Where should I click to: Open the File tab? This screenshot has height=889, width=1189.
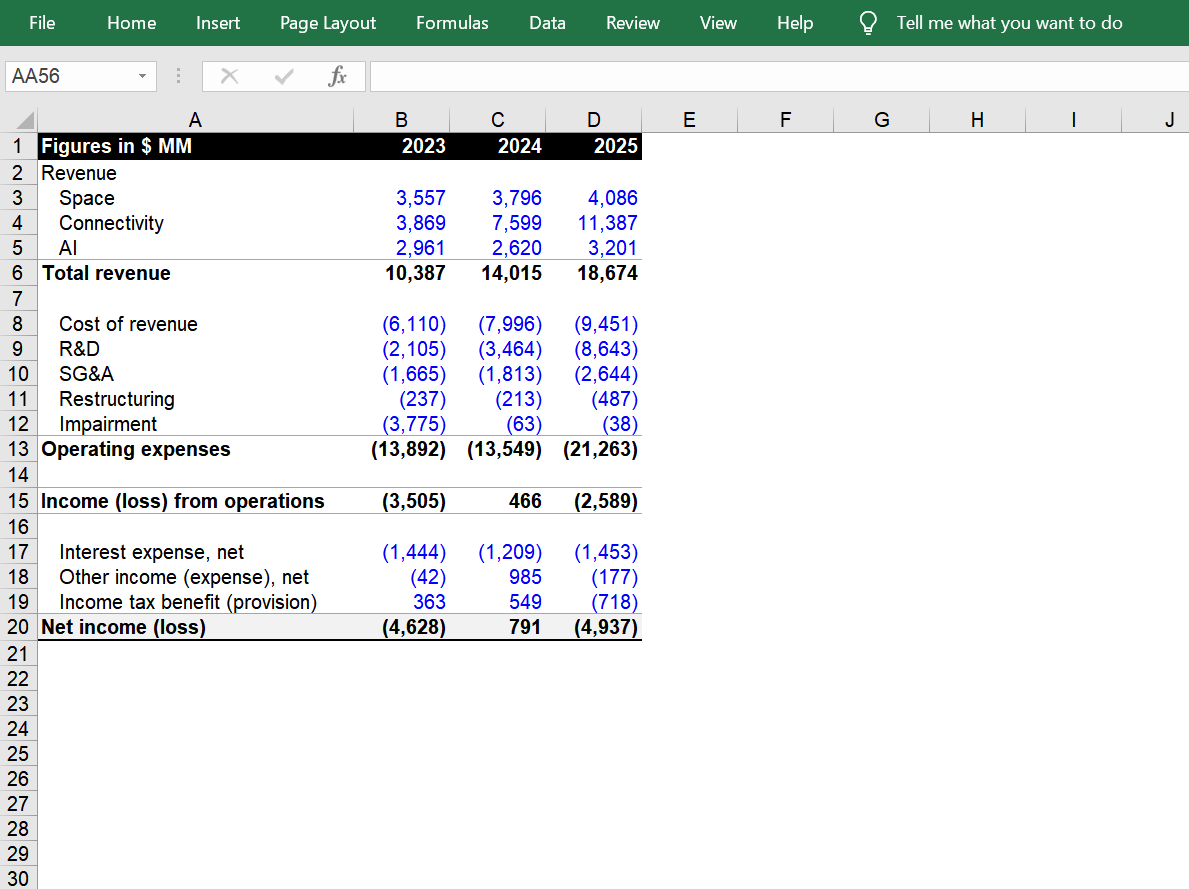(42, 23)
